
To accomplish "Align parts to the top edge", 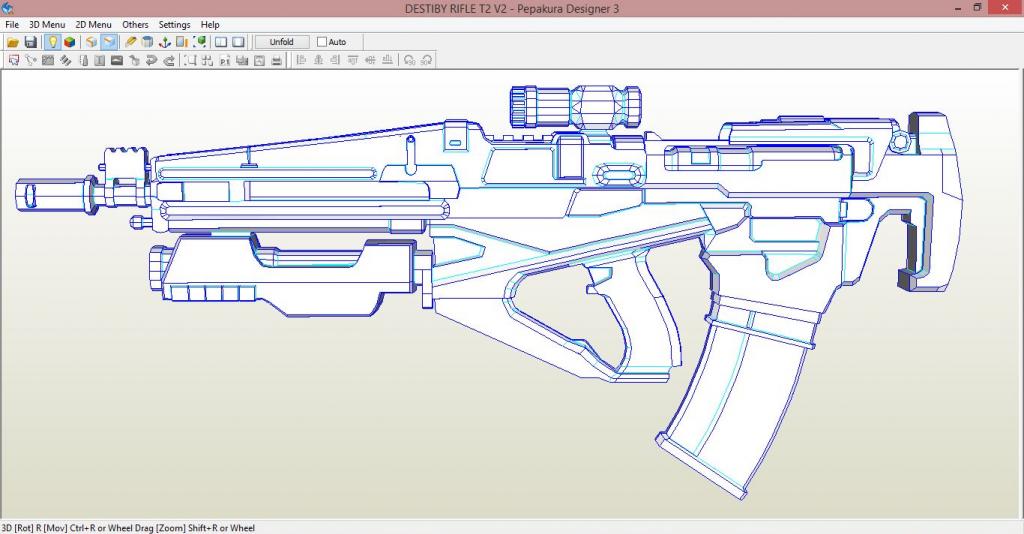I will 353,60.
